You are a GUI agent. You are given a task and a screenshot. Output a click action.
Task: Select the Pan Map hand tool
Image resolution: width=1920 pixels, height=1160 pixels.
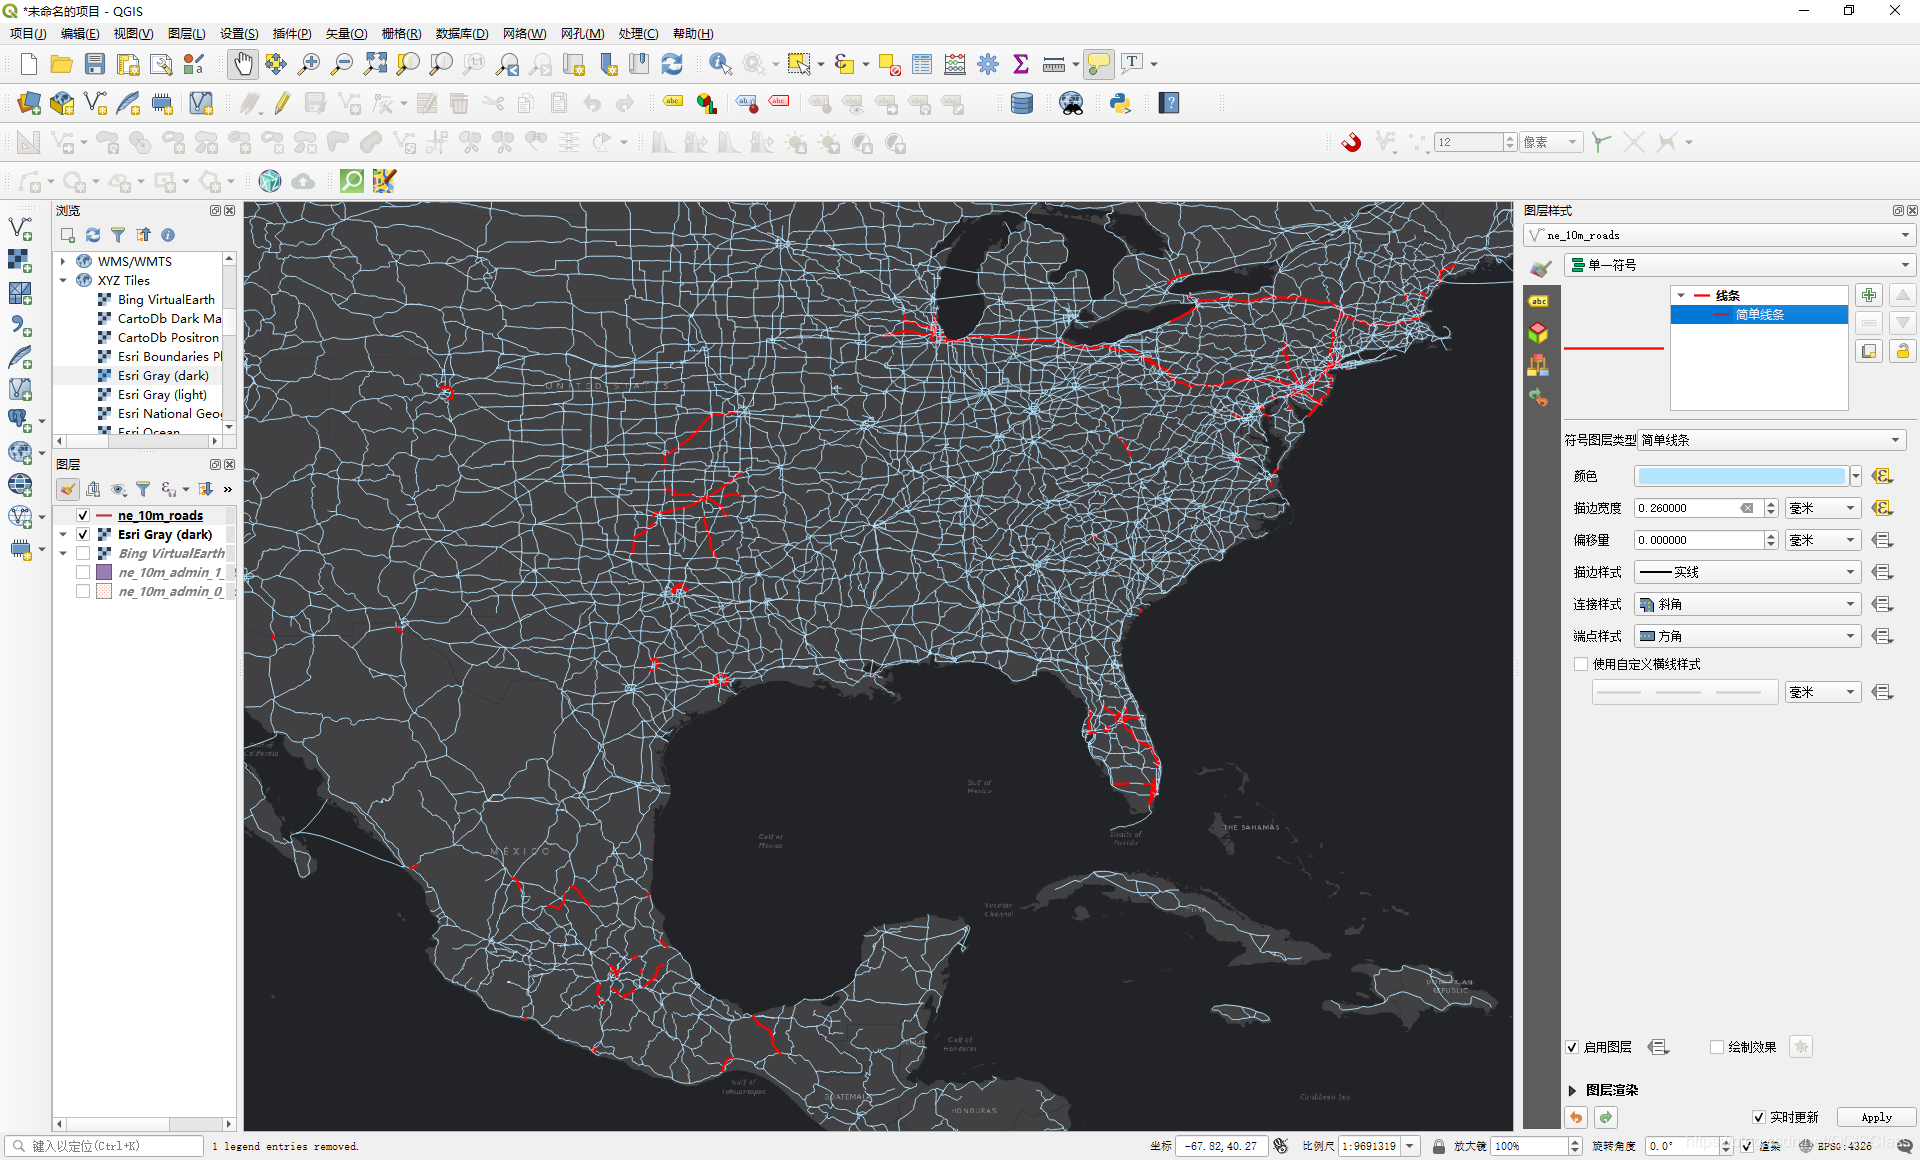tap(243, 64)
